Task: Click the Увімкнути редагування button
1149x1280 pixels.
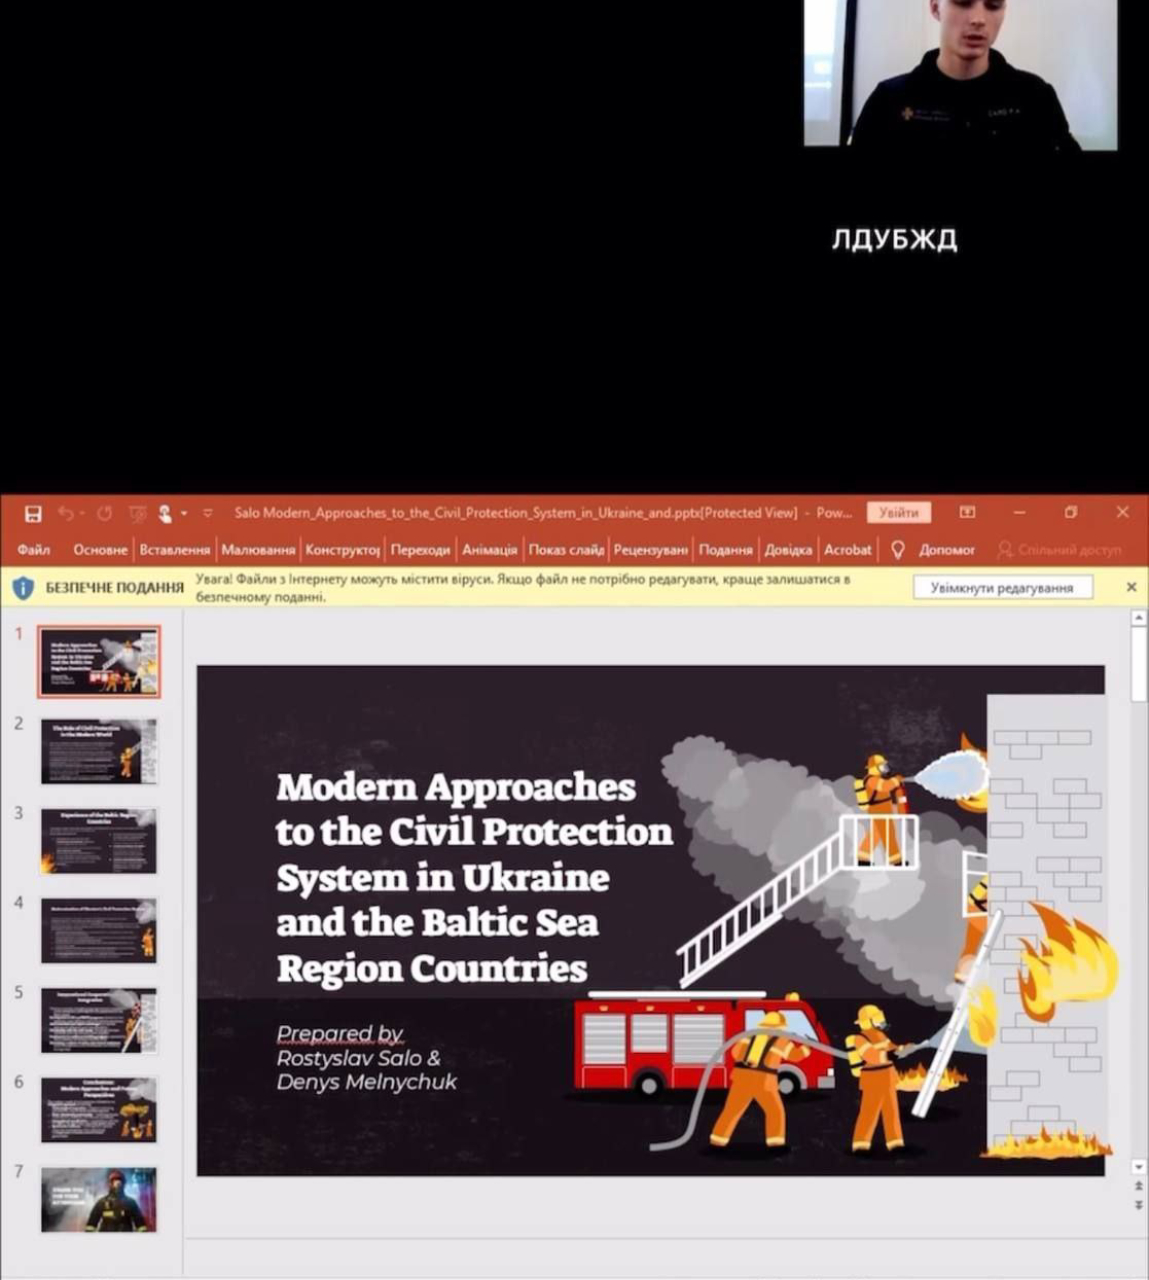Action: (x=1001, y=588)
